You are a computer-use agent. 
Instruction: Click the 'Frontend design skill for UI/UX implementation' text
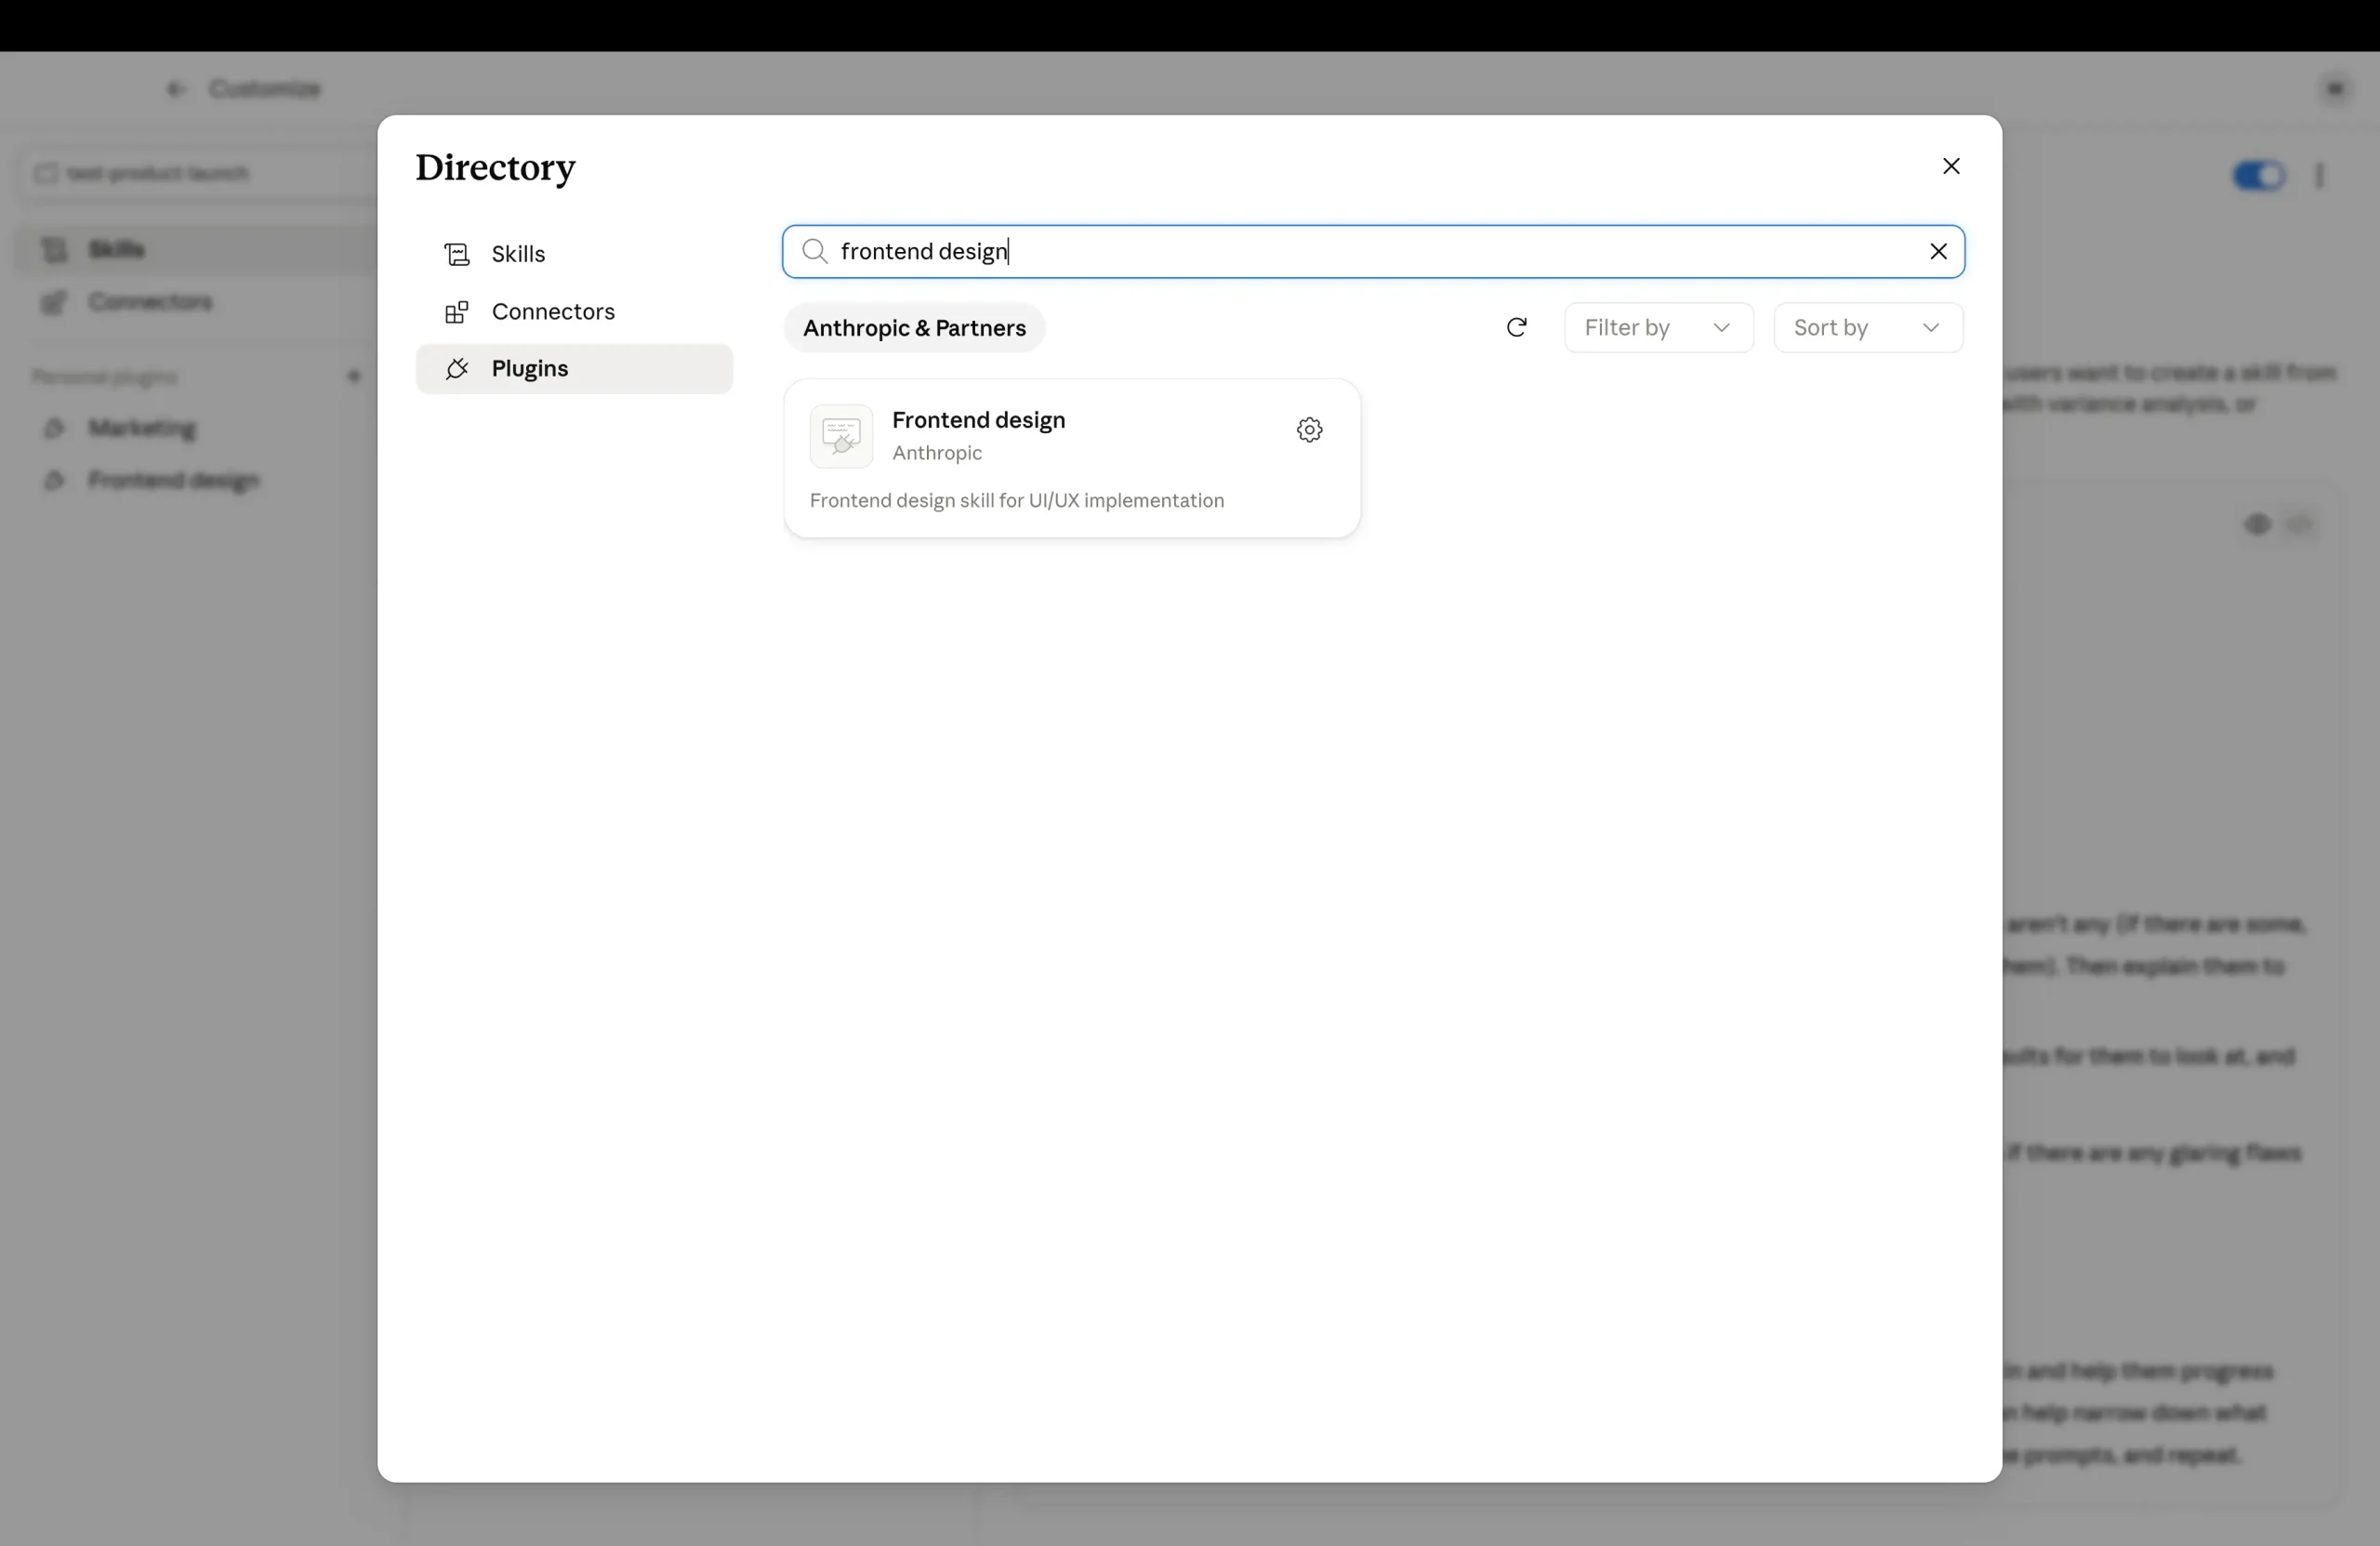click(1016, 500)
